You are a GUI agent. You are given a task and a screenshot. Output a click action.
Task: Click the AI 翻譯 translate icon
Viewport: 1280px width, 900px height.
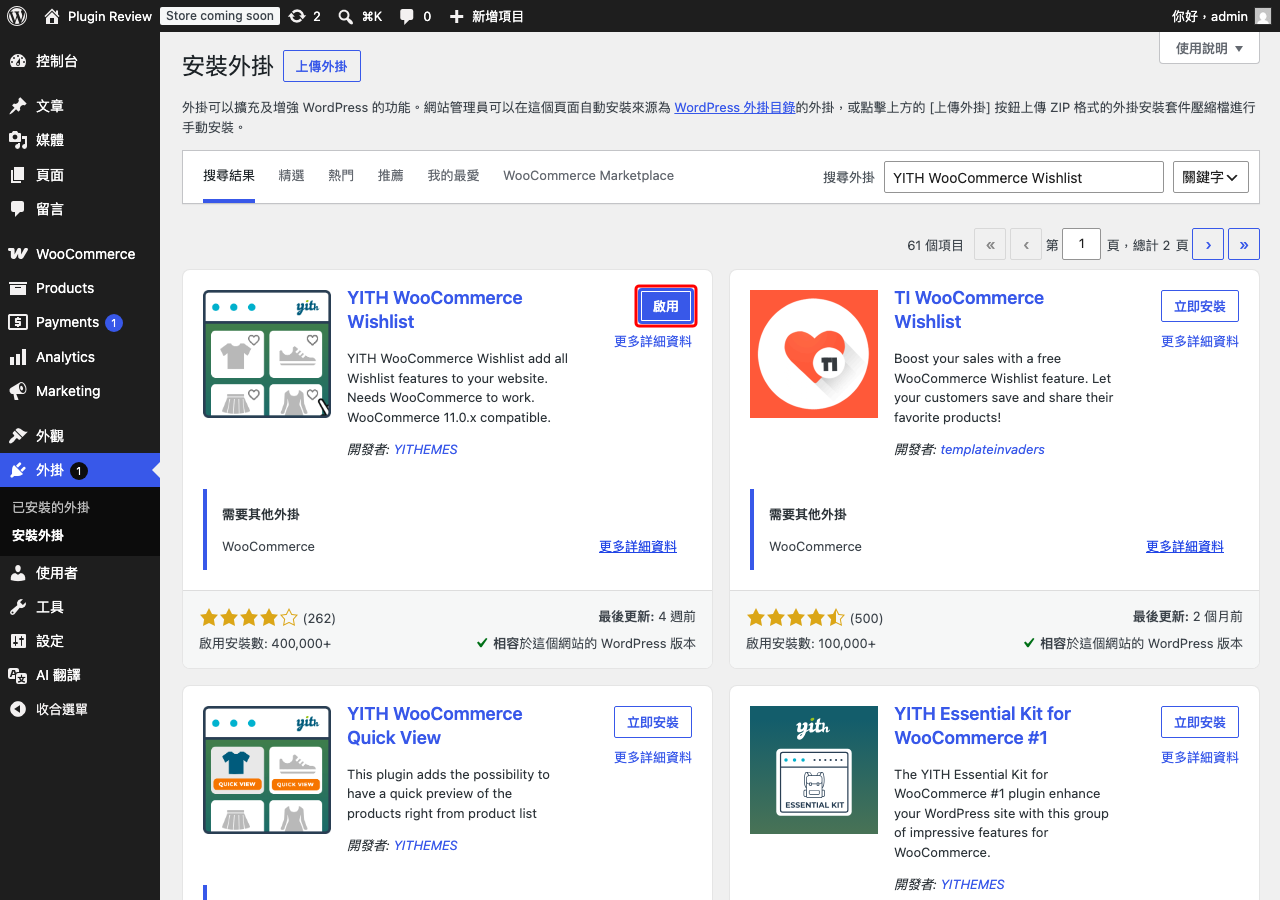tap(18, 675)
